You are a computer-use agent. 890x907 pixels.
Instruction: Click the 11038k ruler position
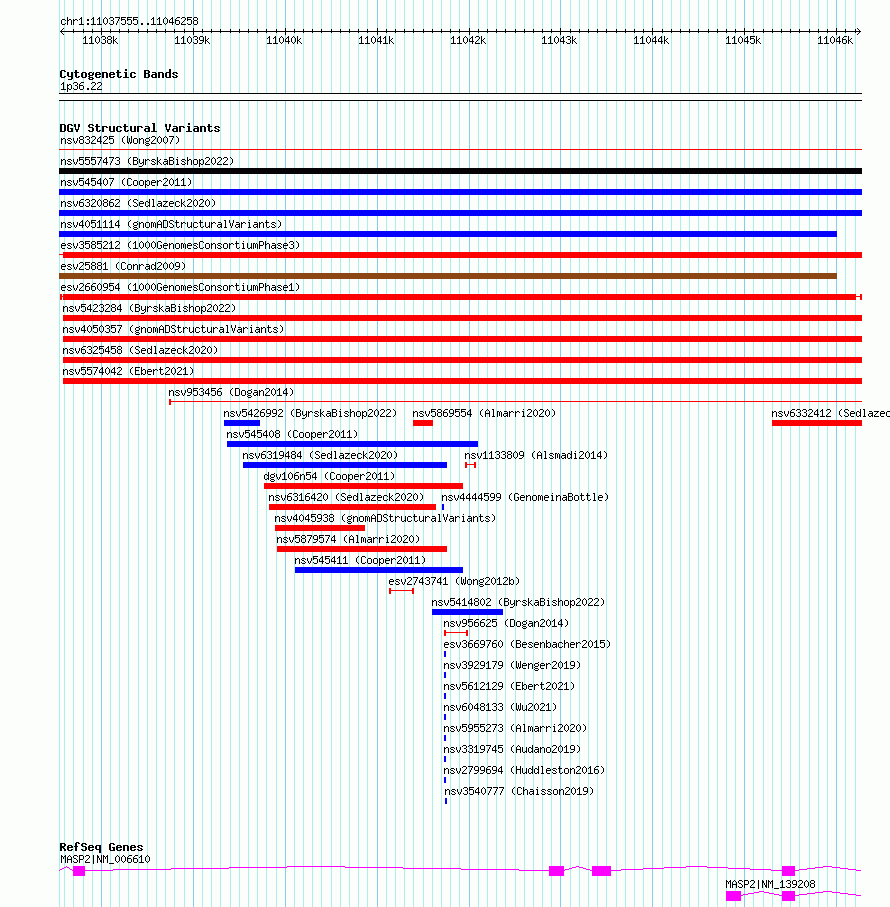click(100, 40)
